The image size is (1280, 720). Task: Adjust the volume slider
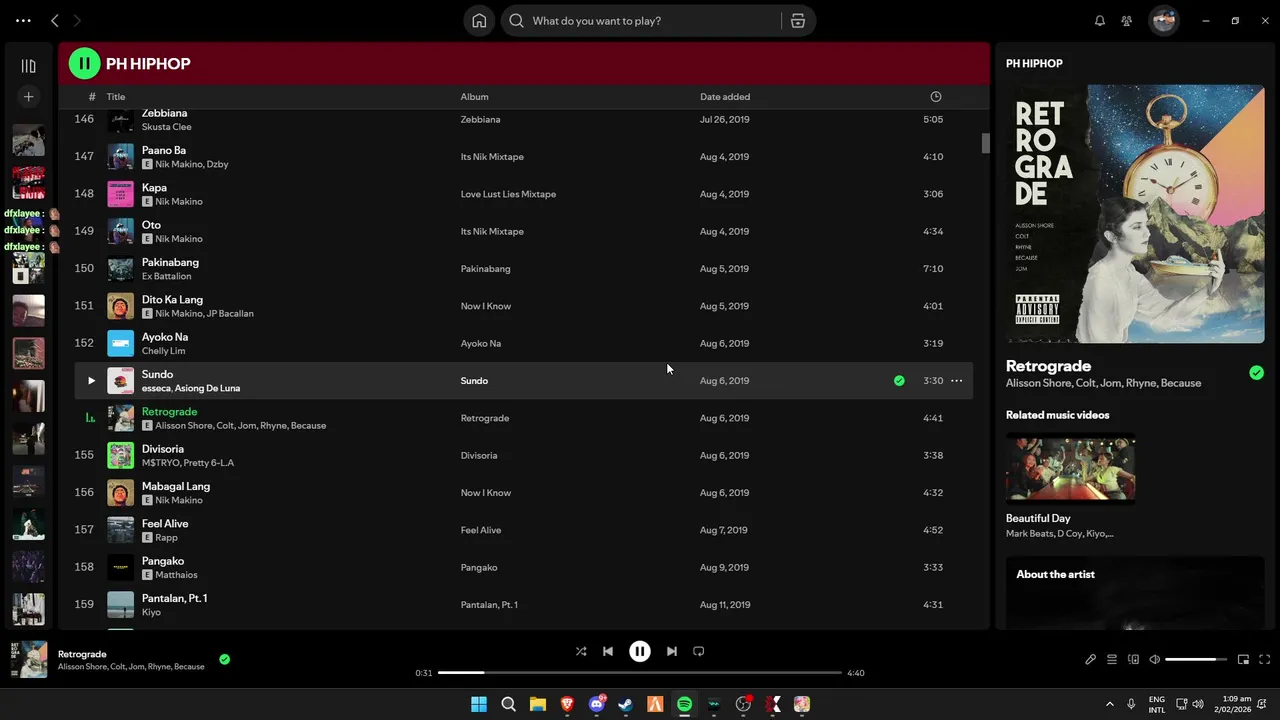pos(1197,660)
